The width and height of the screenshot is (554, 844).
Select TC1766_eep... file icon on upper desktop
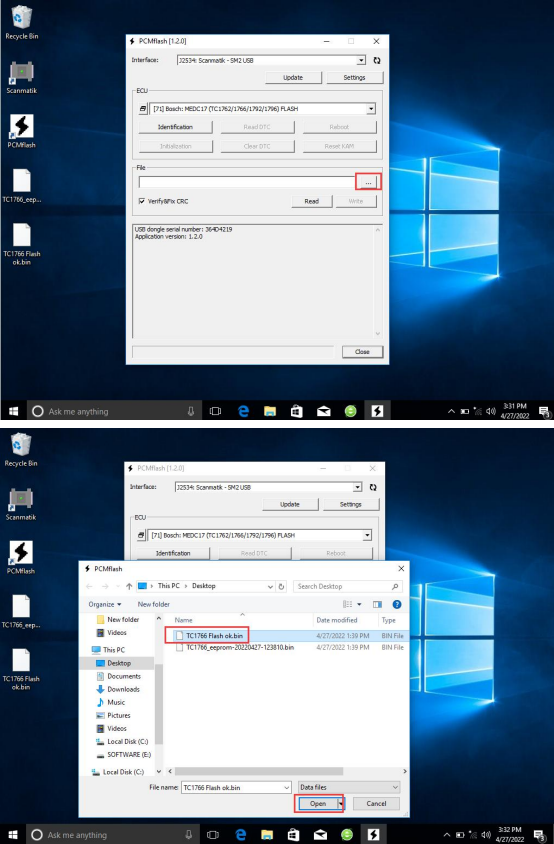coord(22,186)
